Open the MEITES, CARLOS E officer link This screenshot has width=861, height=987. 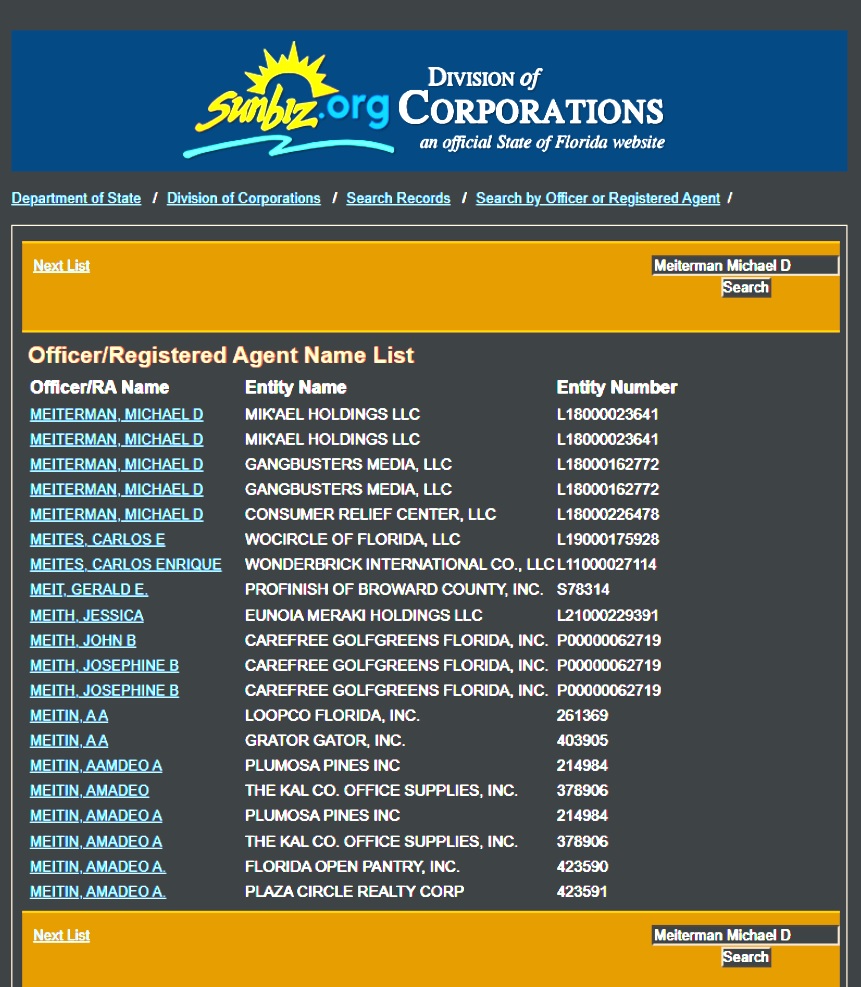[x=98, y=539]
